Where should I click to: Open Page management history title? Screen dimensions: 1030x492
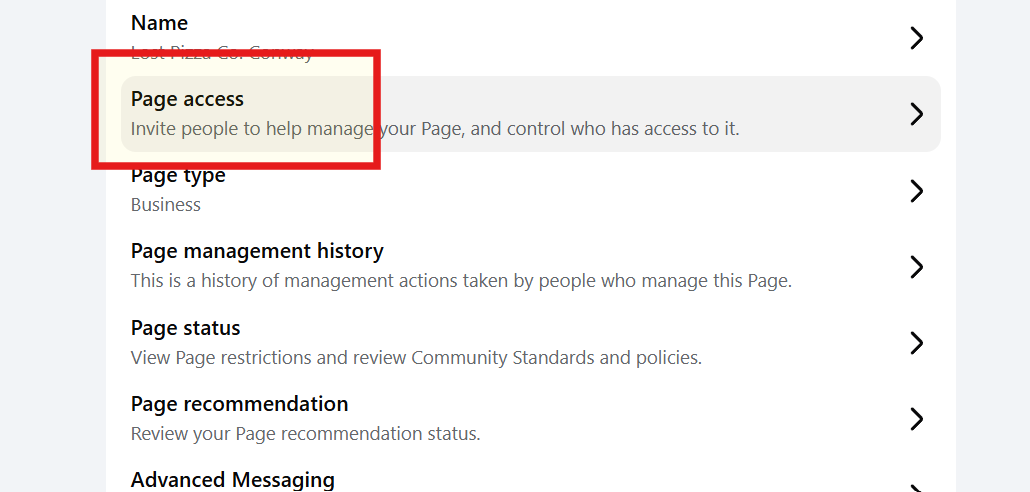257,251
